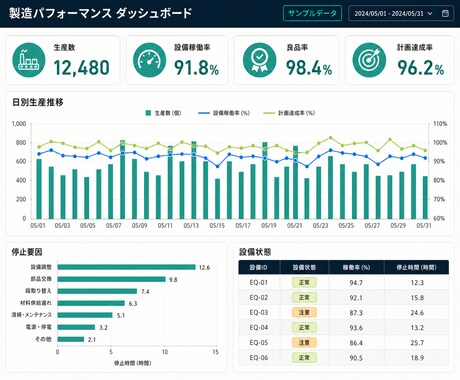Sort by the 稼働率 (%) column header
The image size is (460, 380).
[356, 267]
